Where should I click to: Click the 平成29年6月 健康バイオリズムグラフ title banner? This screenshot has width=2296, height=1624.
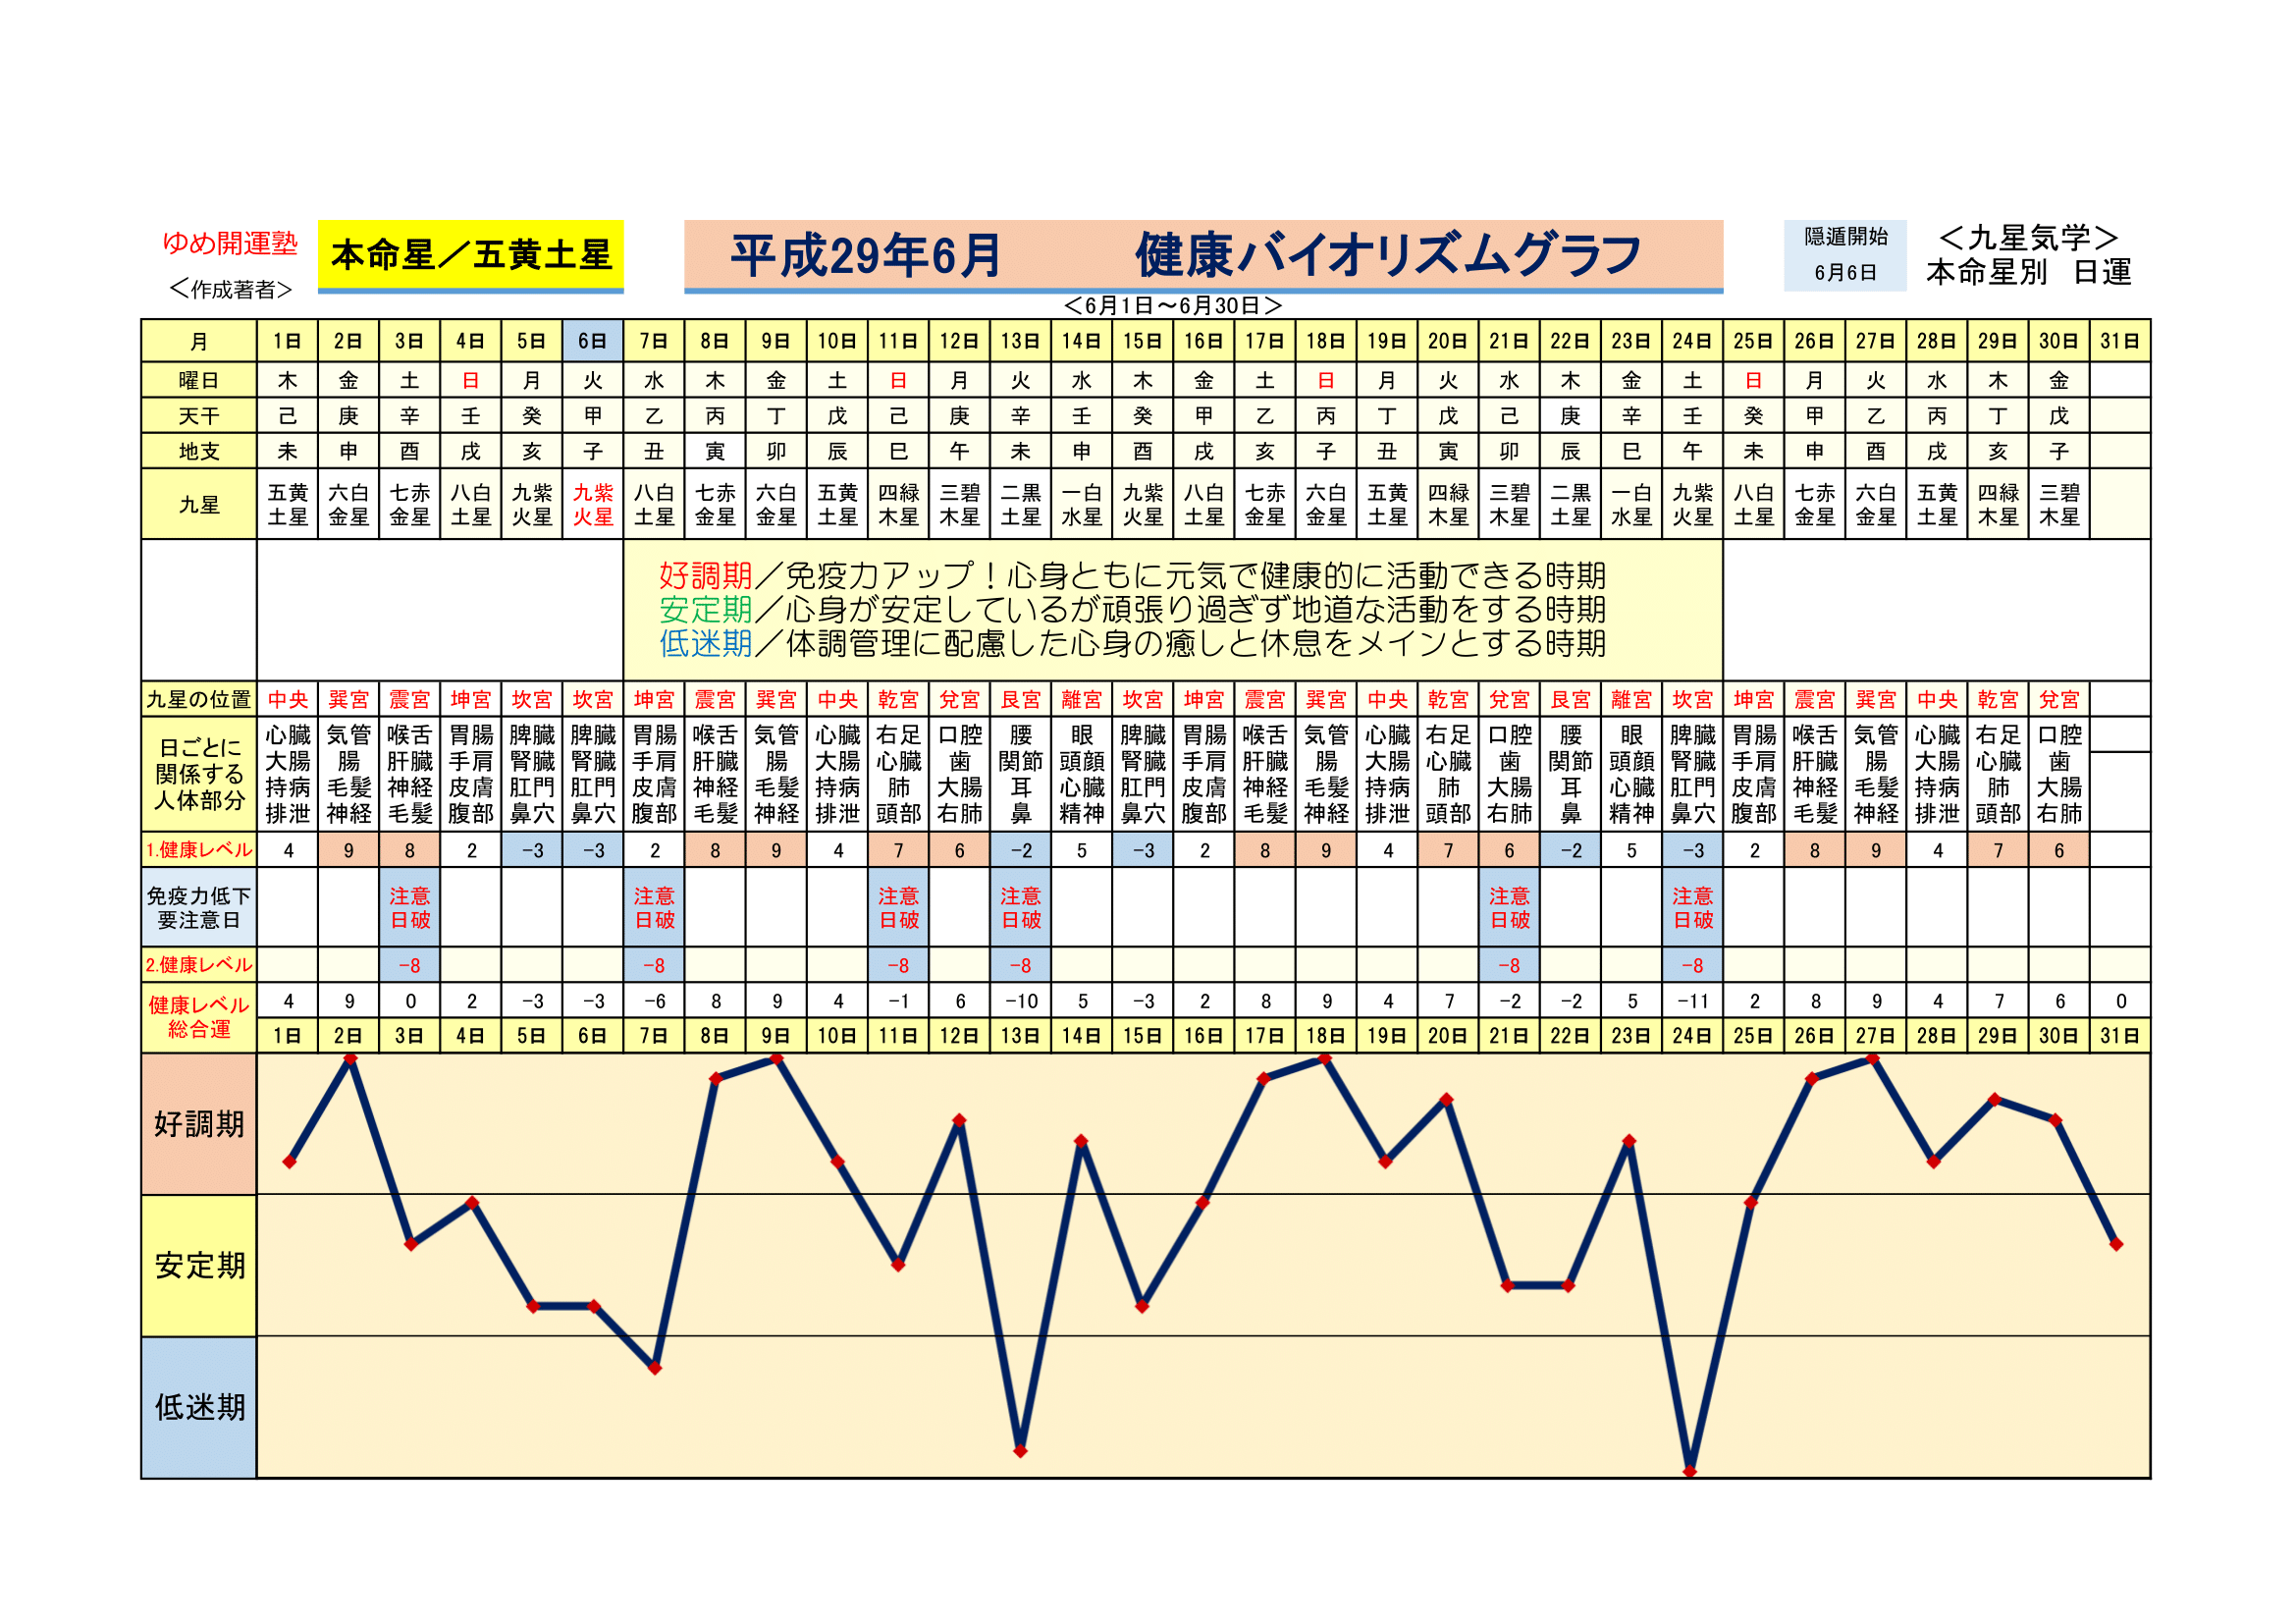[1203, 255]
